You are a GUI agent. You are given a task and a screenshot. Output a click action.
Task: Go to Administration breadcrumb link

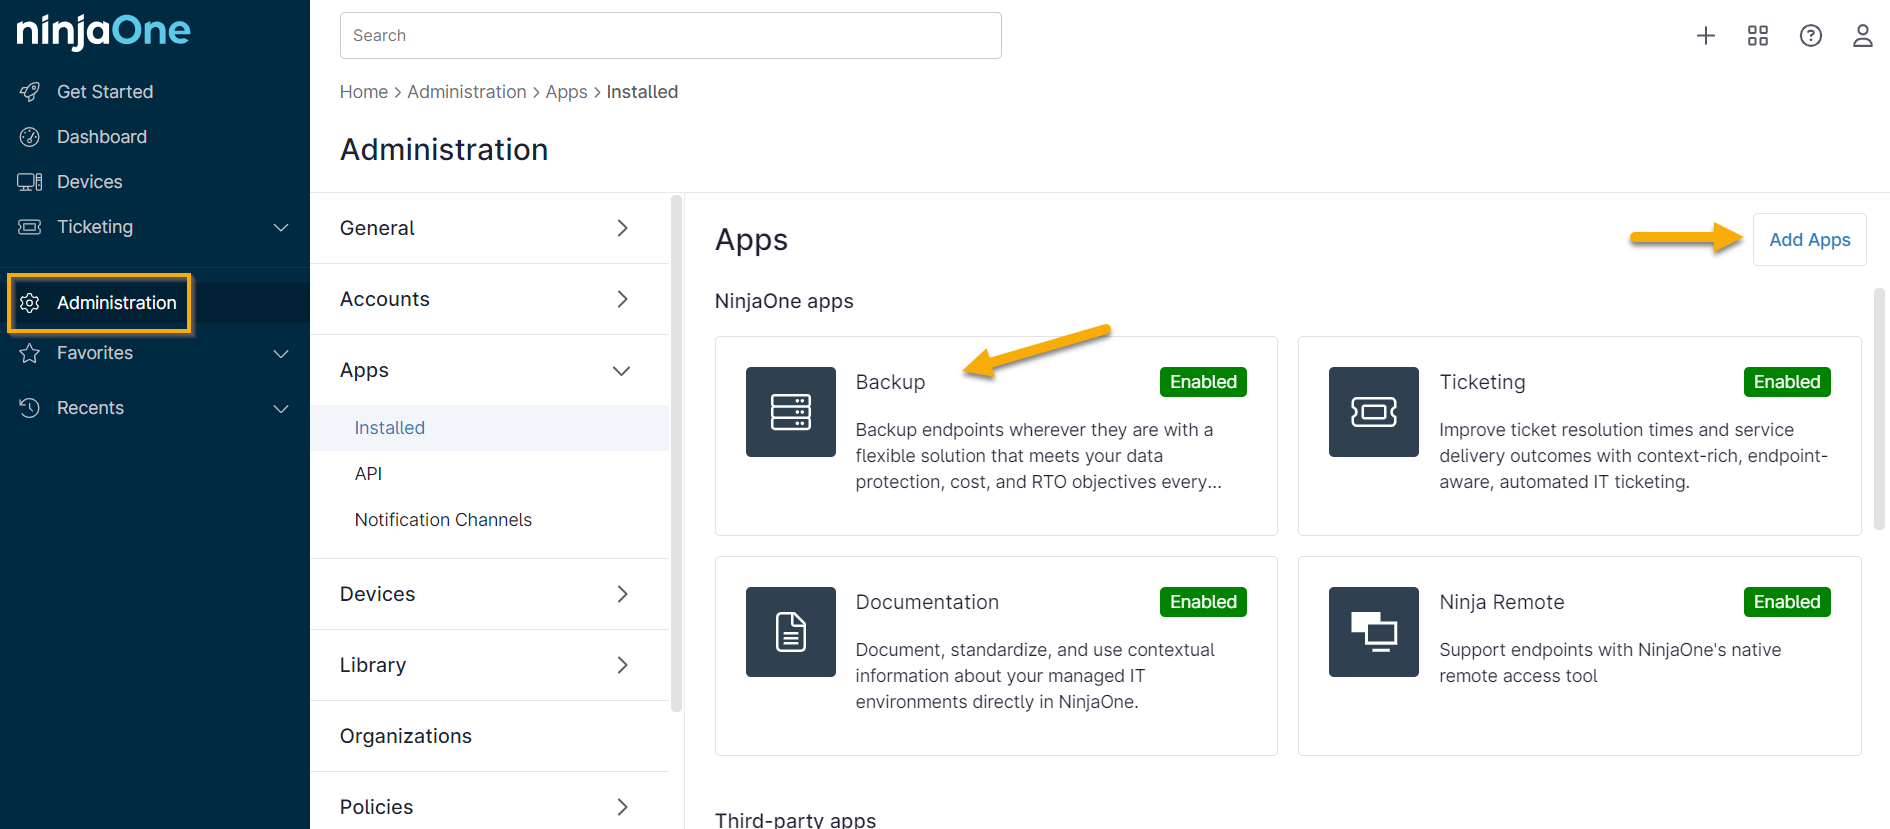tap(466, 92)
